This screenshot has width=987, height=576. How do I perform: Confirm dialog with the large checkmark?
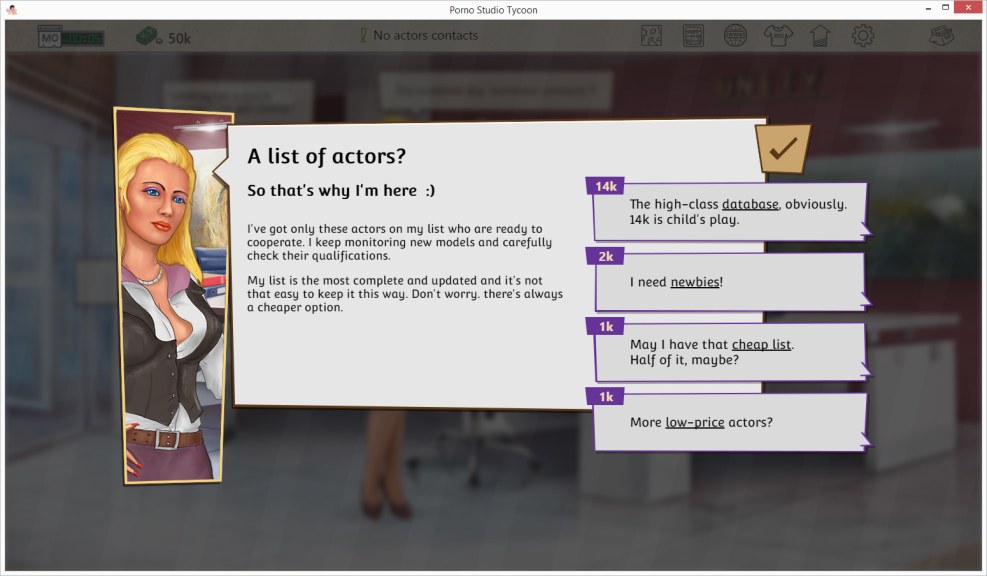[781, 146]
